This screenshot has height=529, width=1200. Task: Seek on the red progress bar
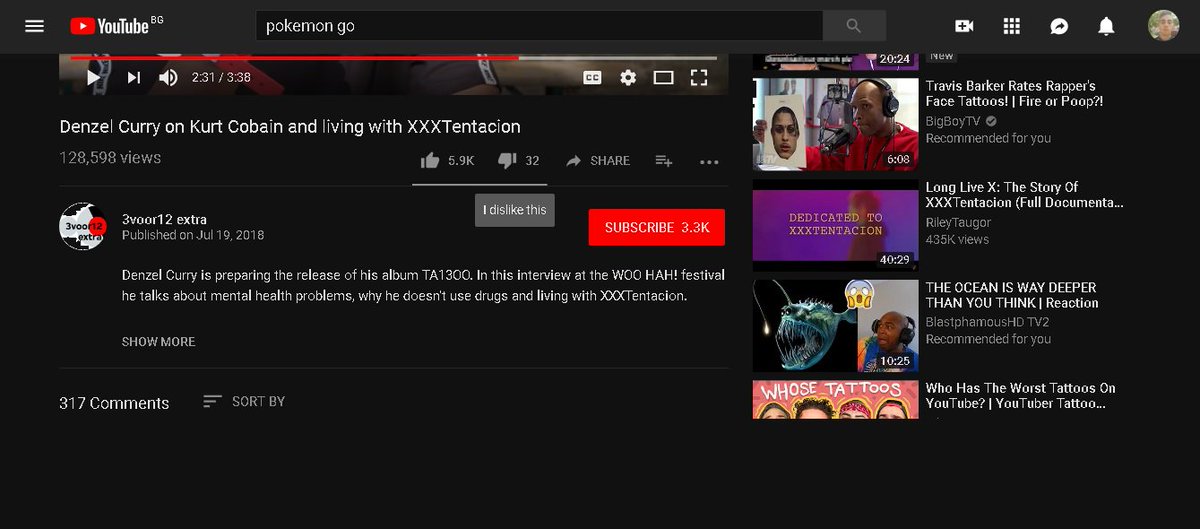(x=393, y=58)
